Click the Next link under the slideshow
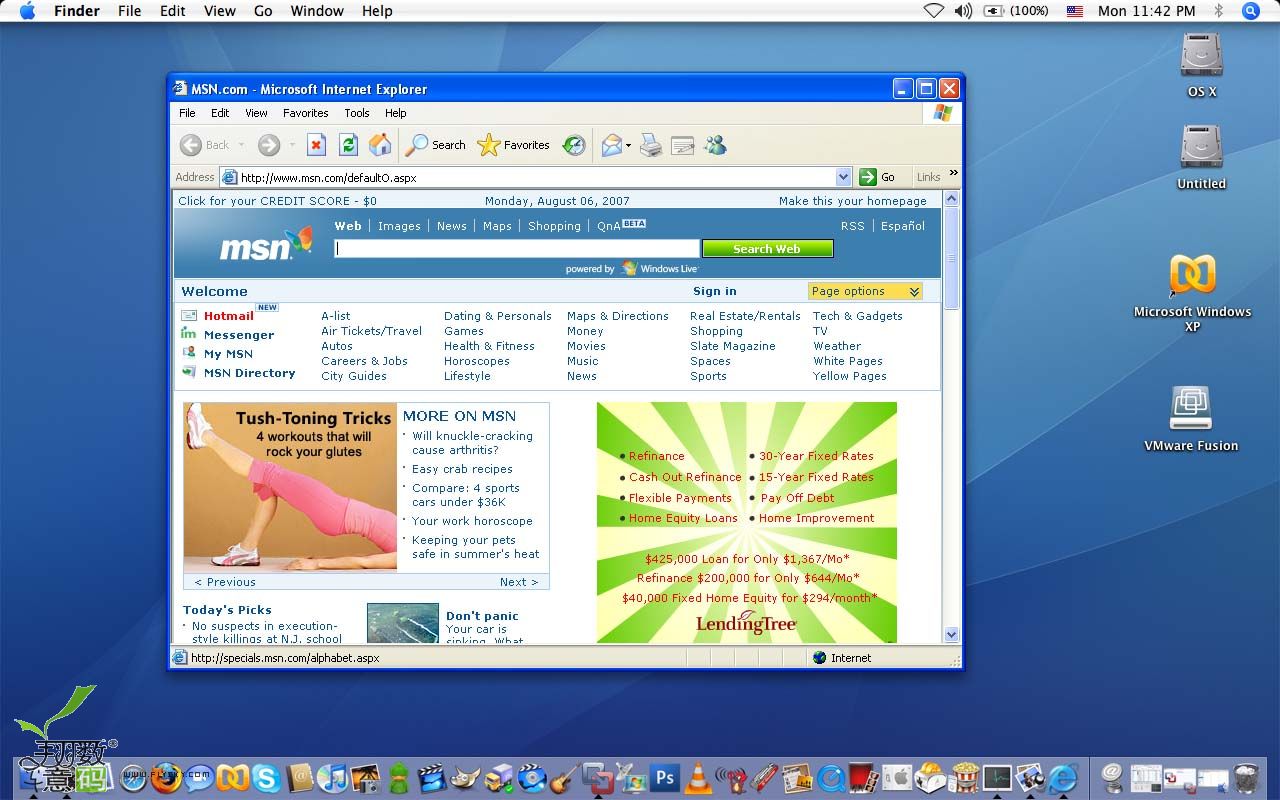Image resolution: width=1280 pixels, height=800 pixels. pyautogui.click(x=519, y=582)
